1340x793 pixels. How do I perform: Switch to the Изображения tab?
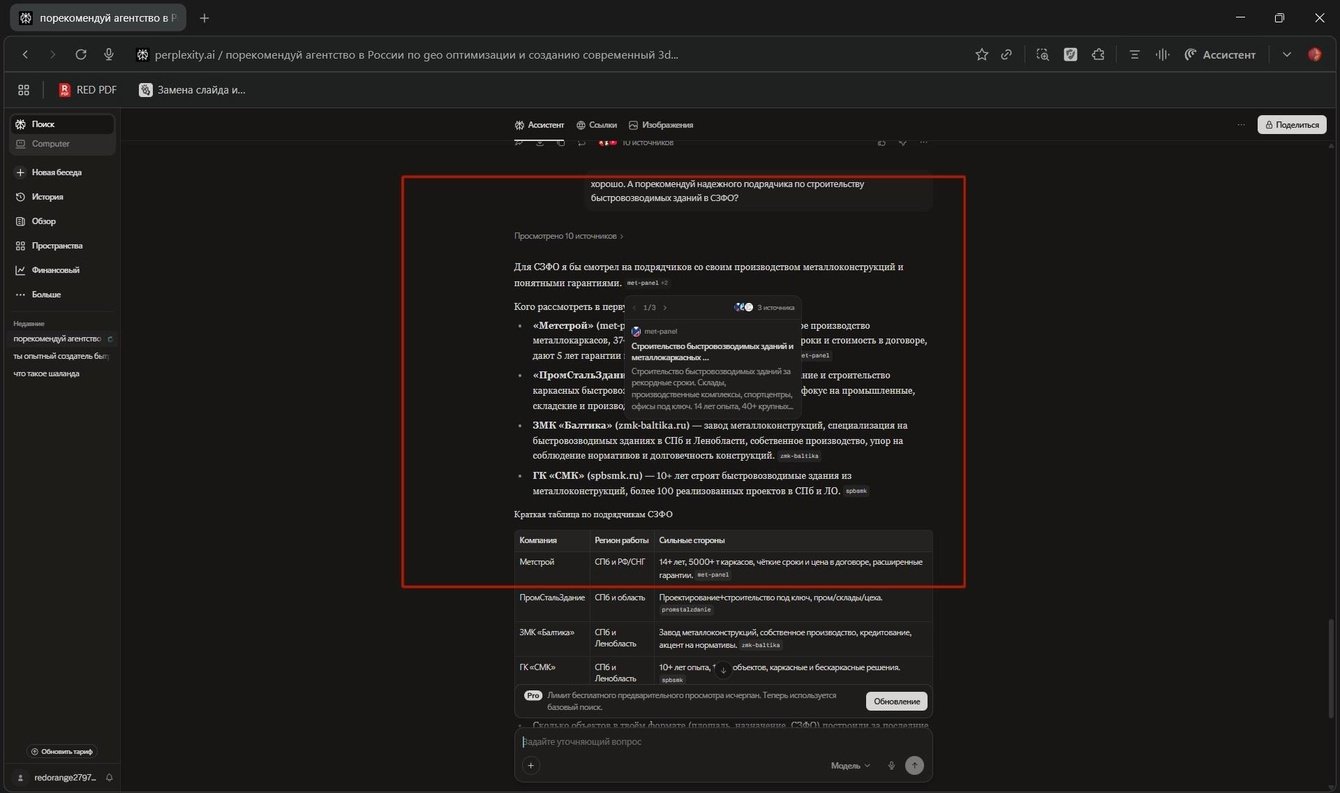[661, 125]
